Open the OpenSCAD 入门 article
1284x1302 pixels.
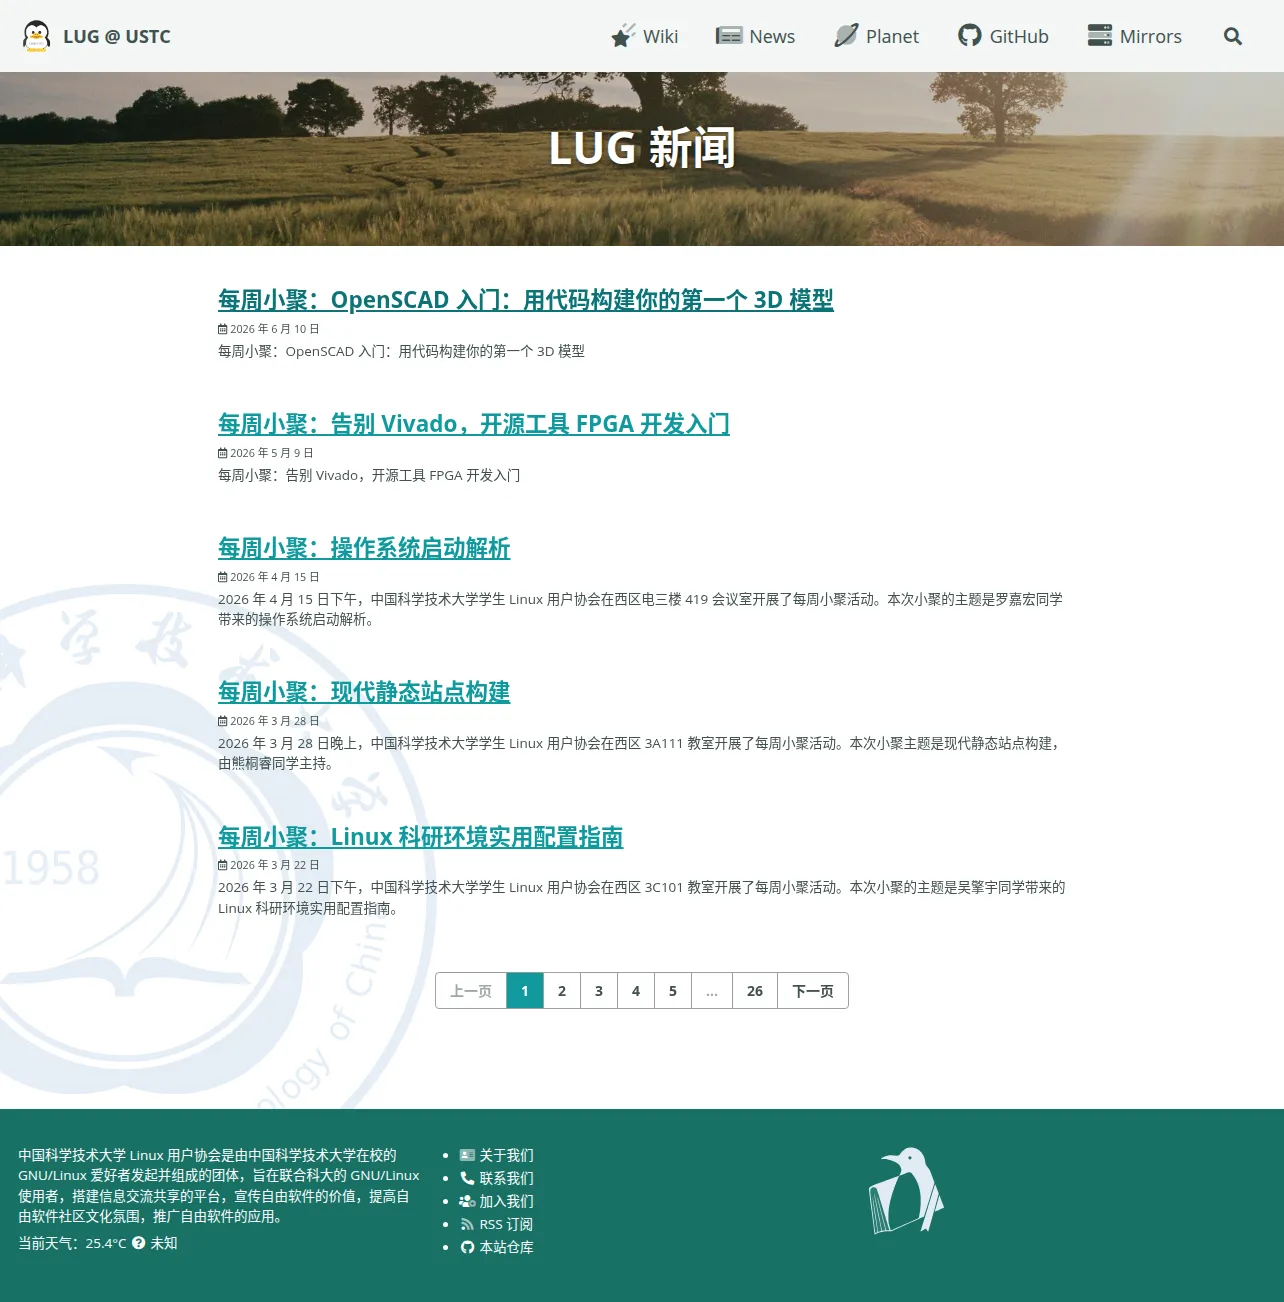pyautogui.click(x=526, y=300)
